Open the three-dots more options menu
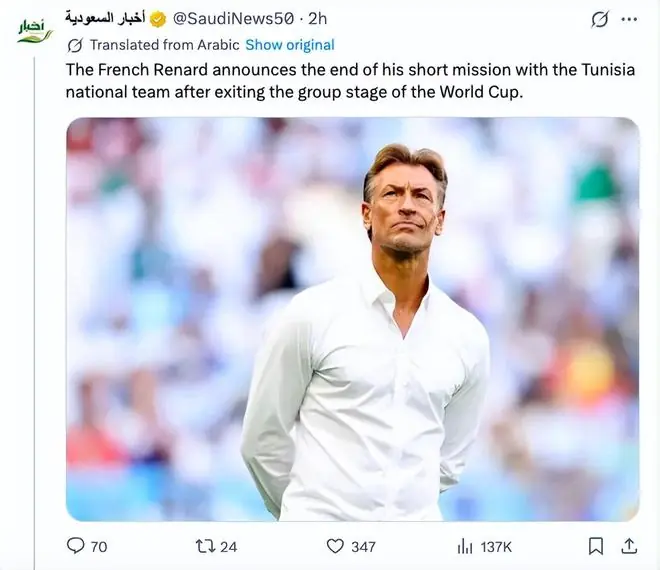The image size is (660, 570). (x=629, y=19)
